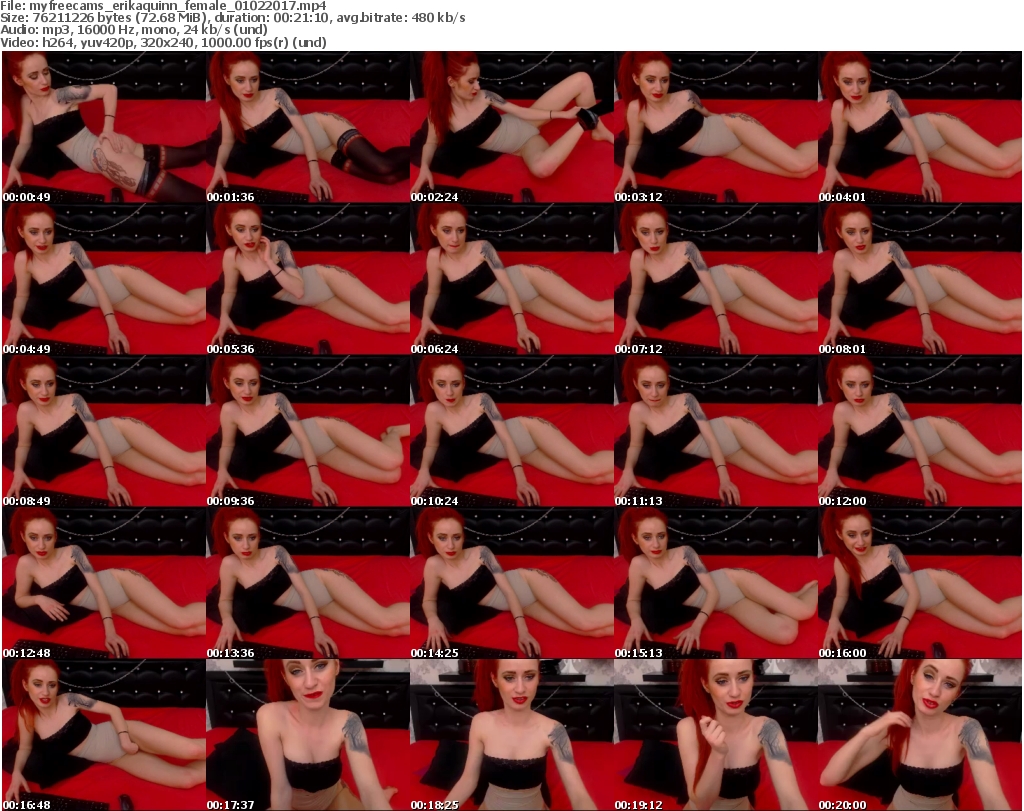Image resolution: width=1024 pixels, height=811 pixels.
Task: Pick the 00:15:13 frame
Action: 716,583
